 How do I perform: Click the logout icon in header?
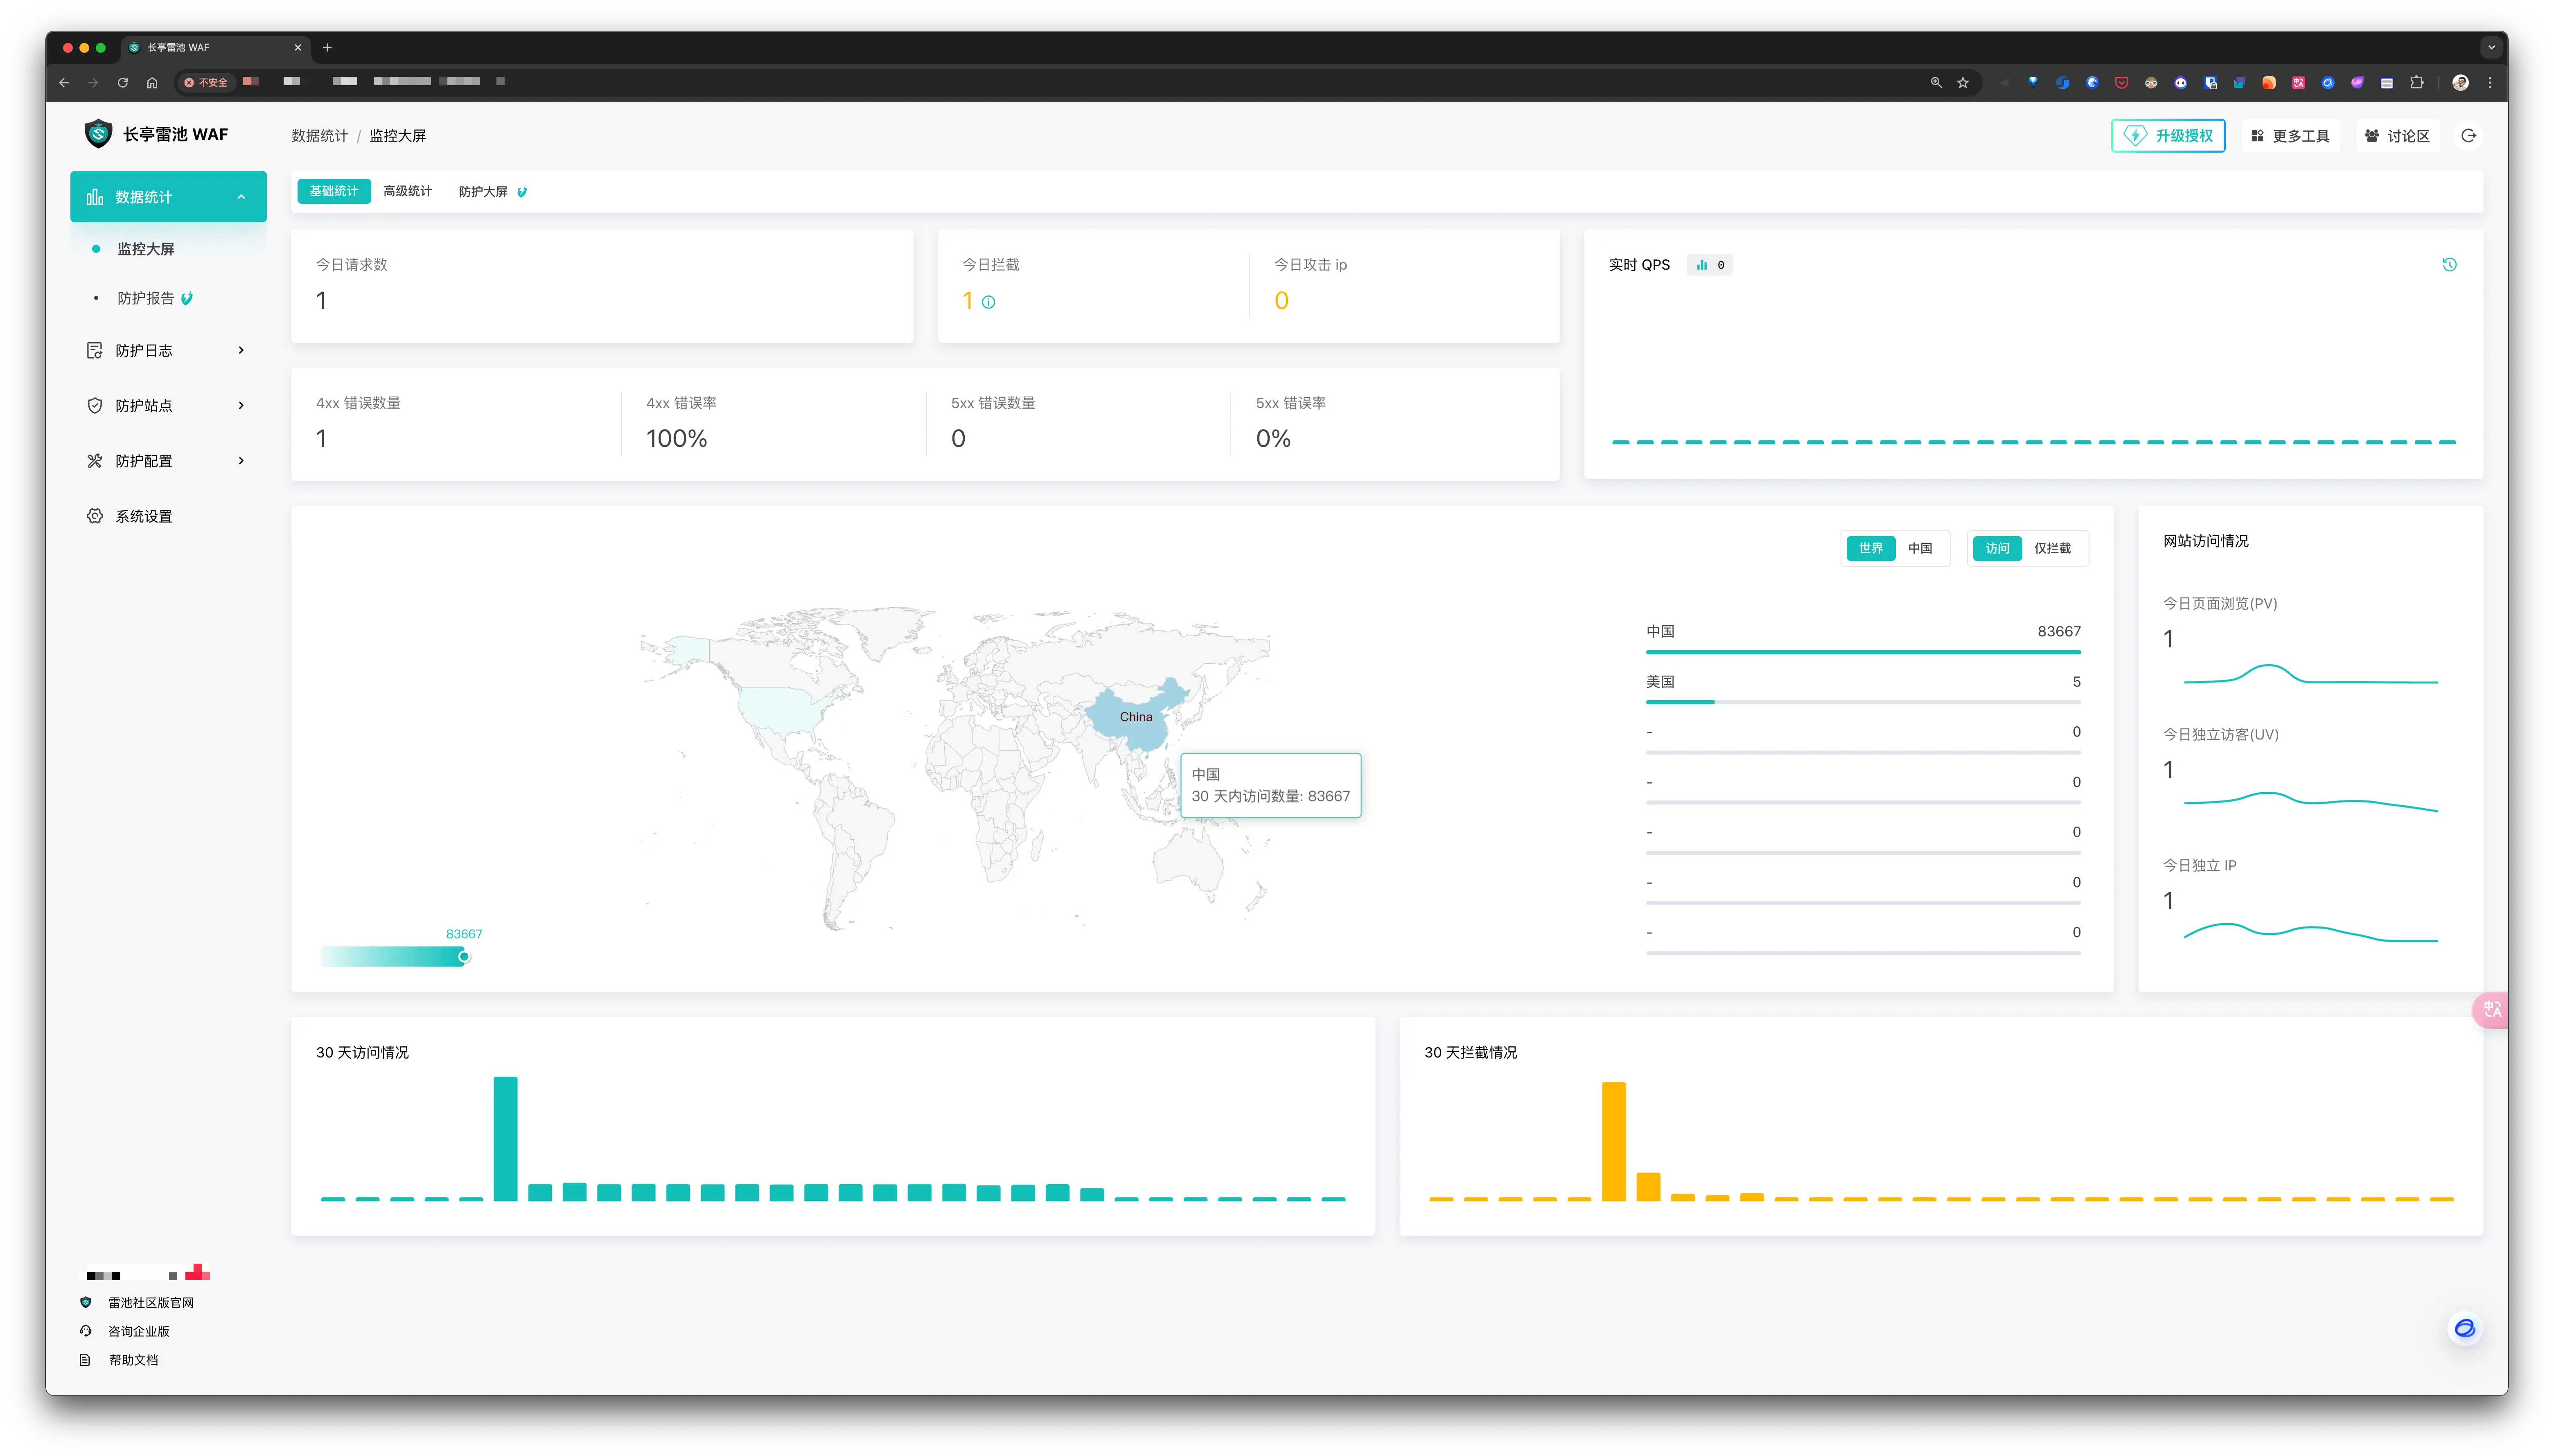pyautogui.click(x=2468, y=136)
